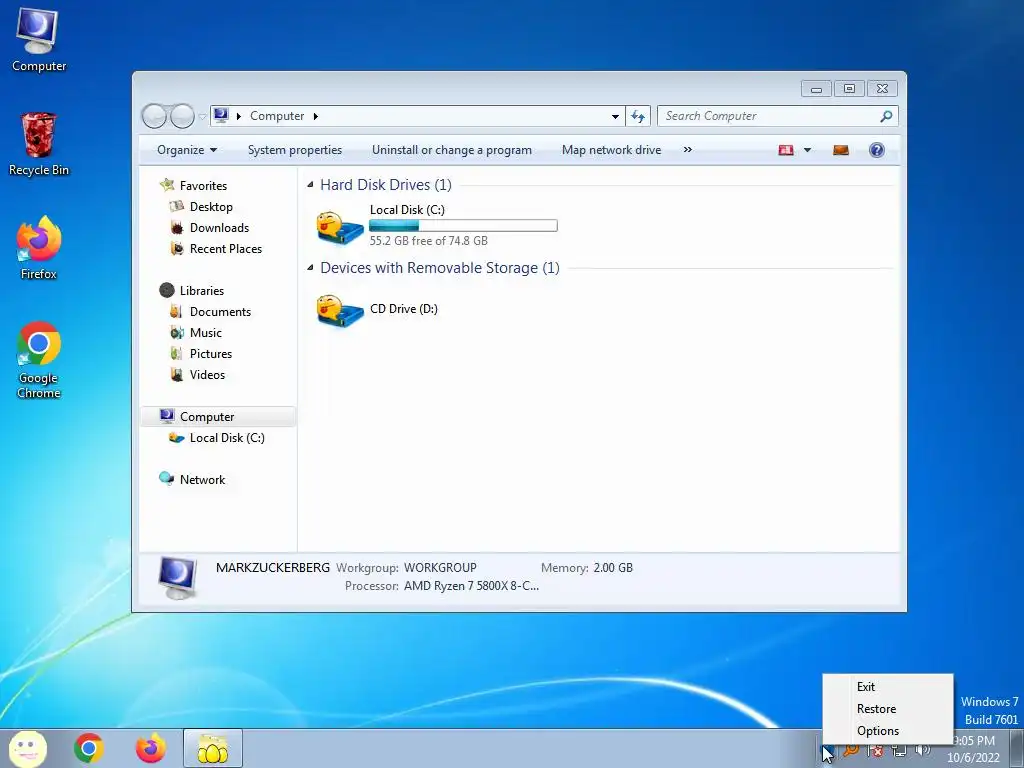Select Network in the navigation pane
The width and height of the screenshot is (1024, 768).
coord(202,480)
